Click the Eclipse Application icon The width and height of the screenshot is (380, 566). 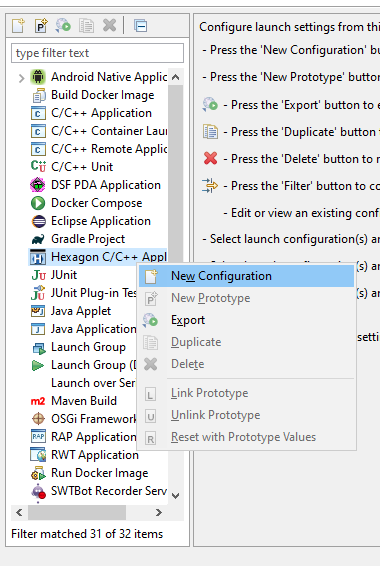[x=38, y=221]
